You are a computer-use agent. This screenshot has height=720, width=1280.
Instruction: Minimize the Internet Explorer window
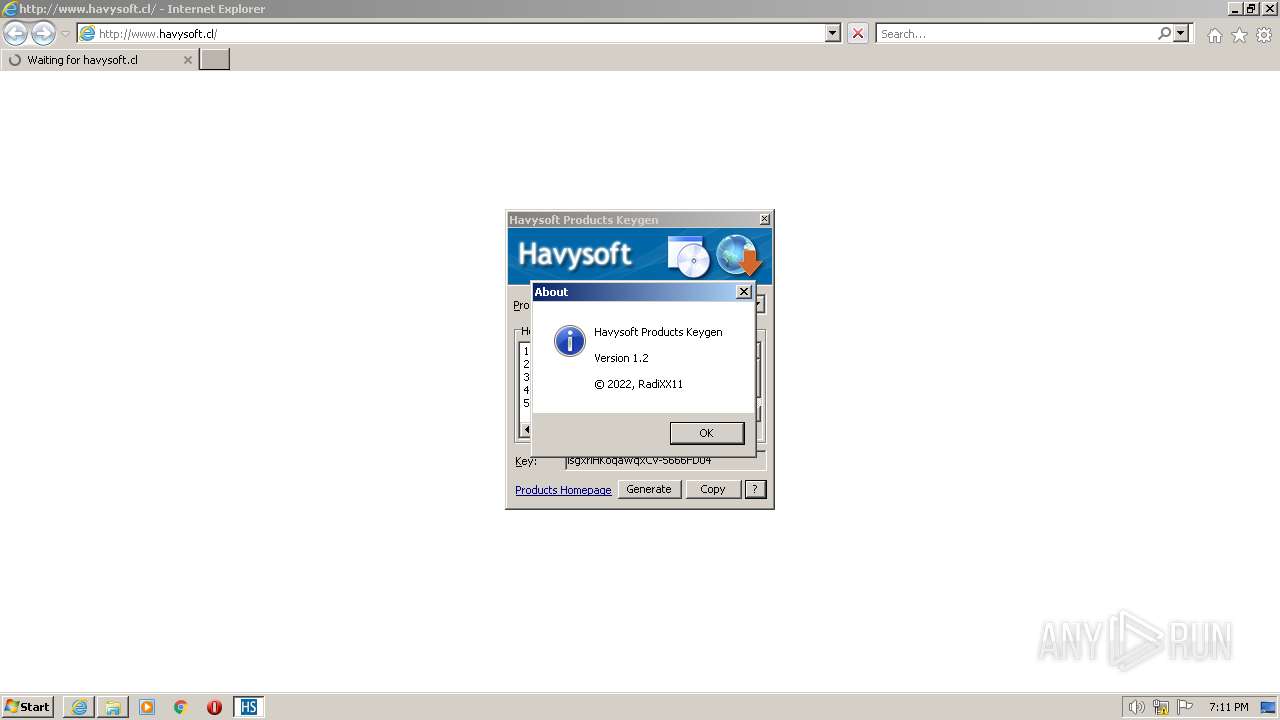point(1235,8)
